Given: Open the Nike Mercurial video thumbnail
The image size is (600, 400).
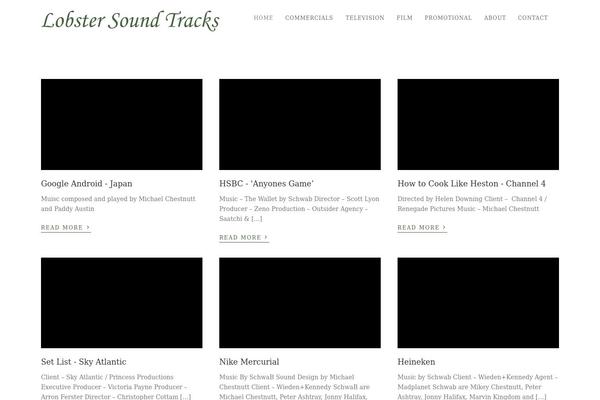Looking at the screenshot, I should (300, 303).
